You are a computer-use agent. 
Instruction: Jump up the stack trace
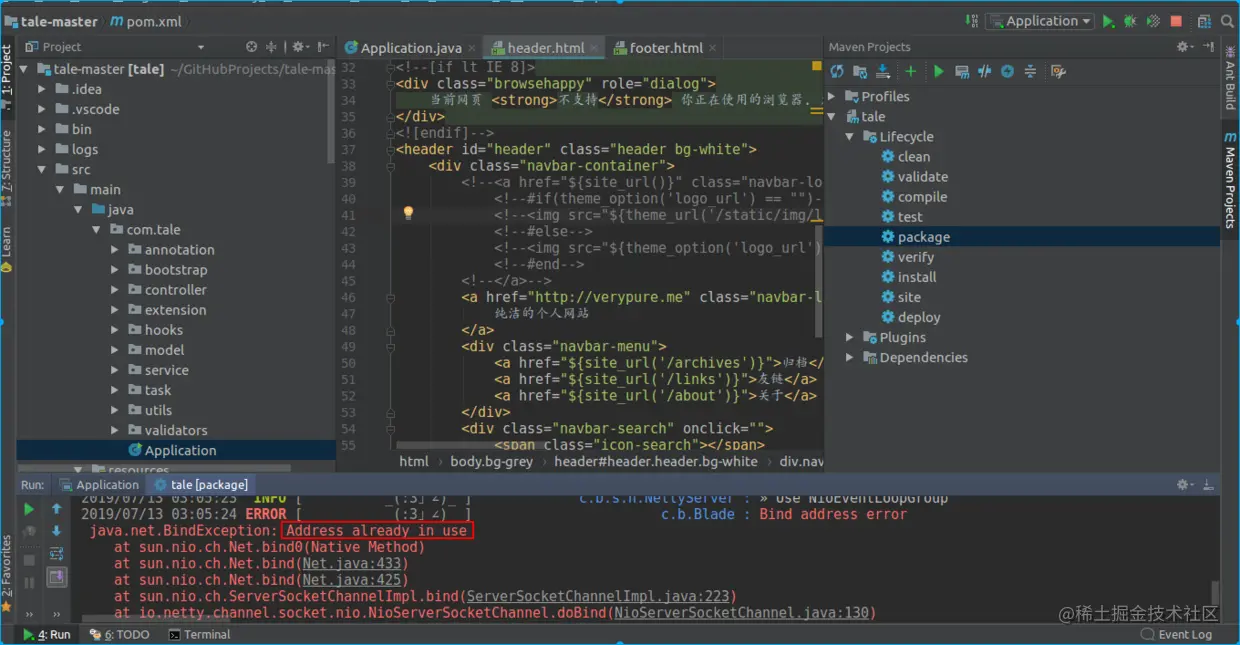57,509
